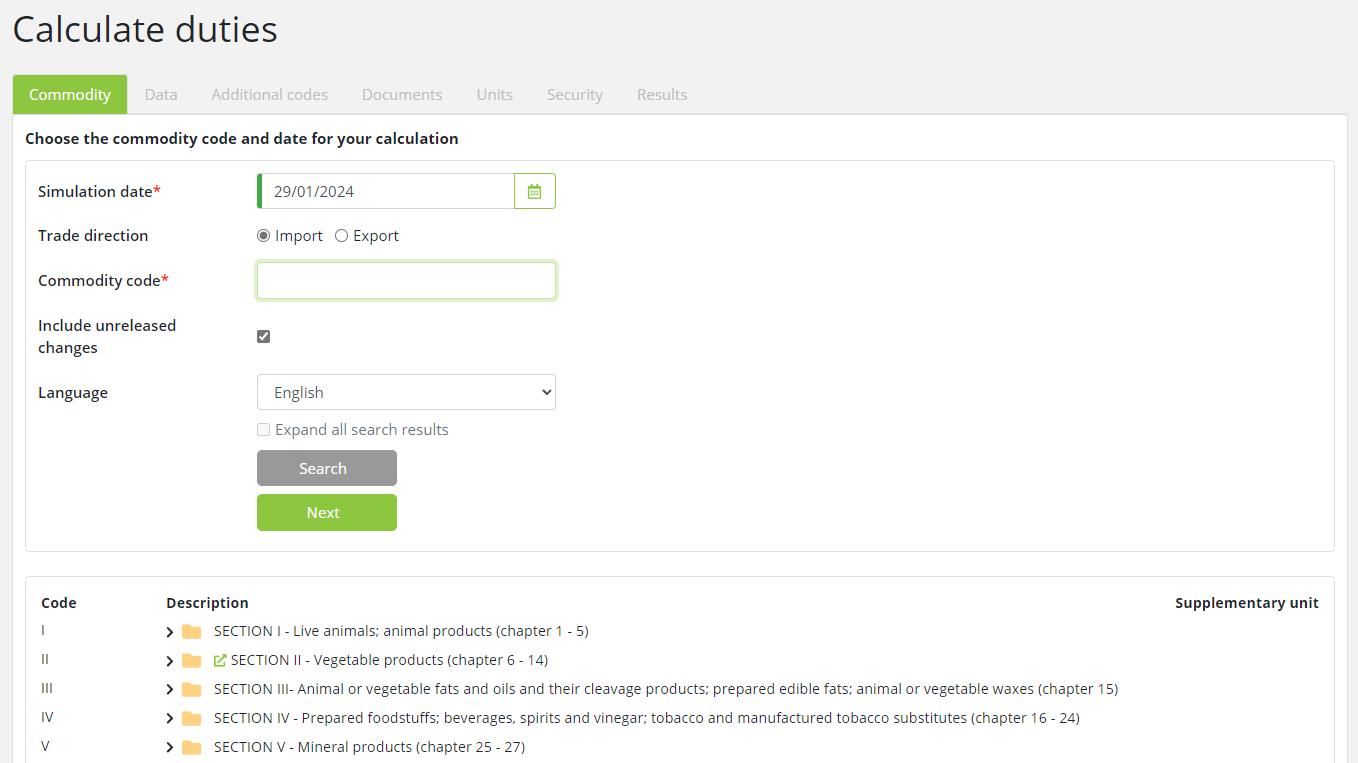Open the Section II external link icon
The image size is (1358, 763).
[x=221, y=661]
